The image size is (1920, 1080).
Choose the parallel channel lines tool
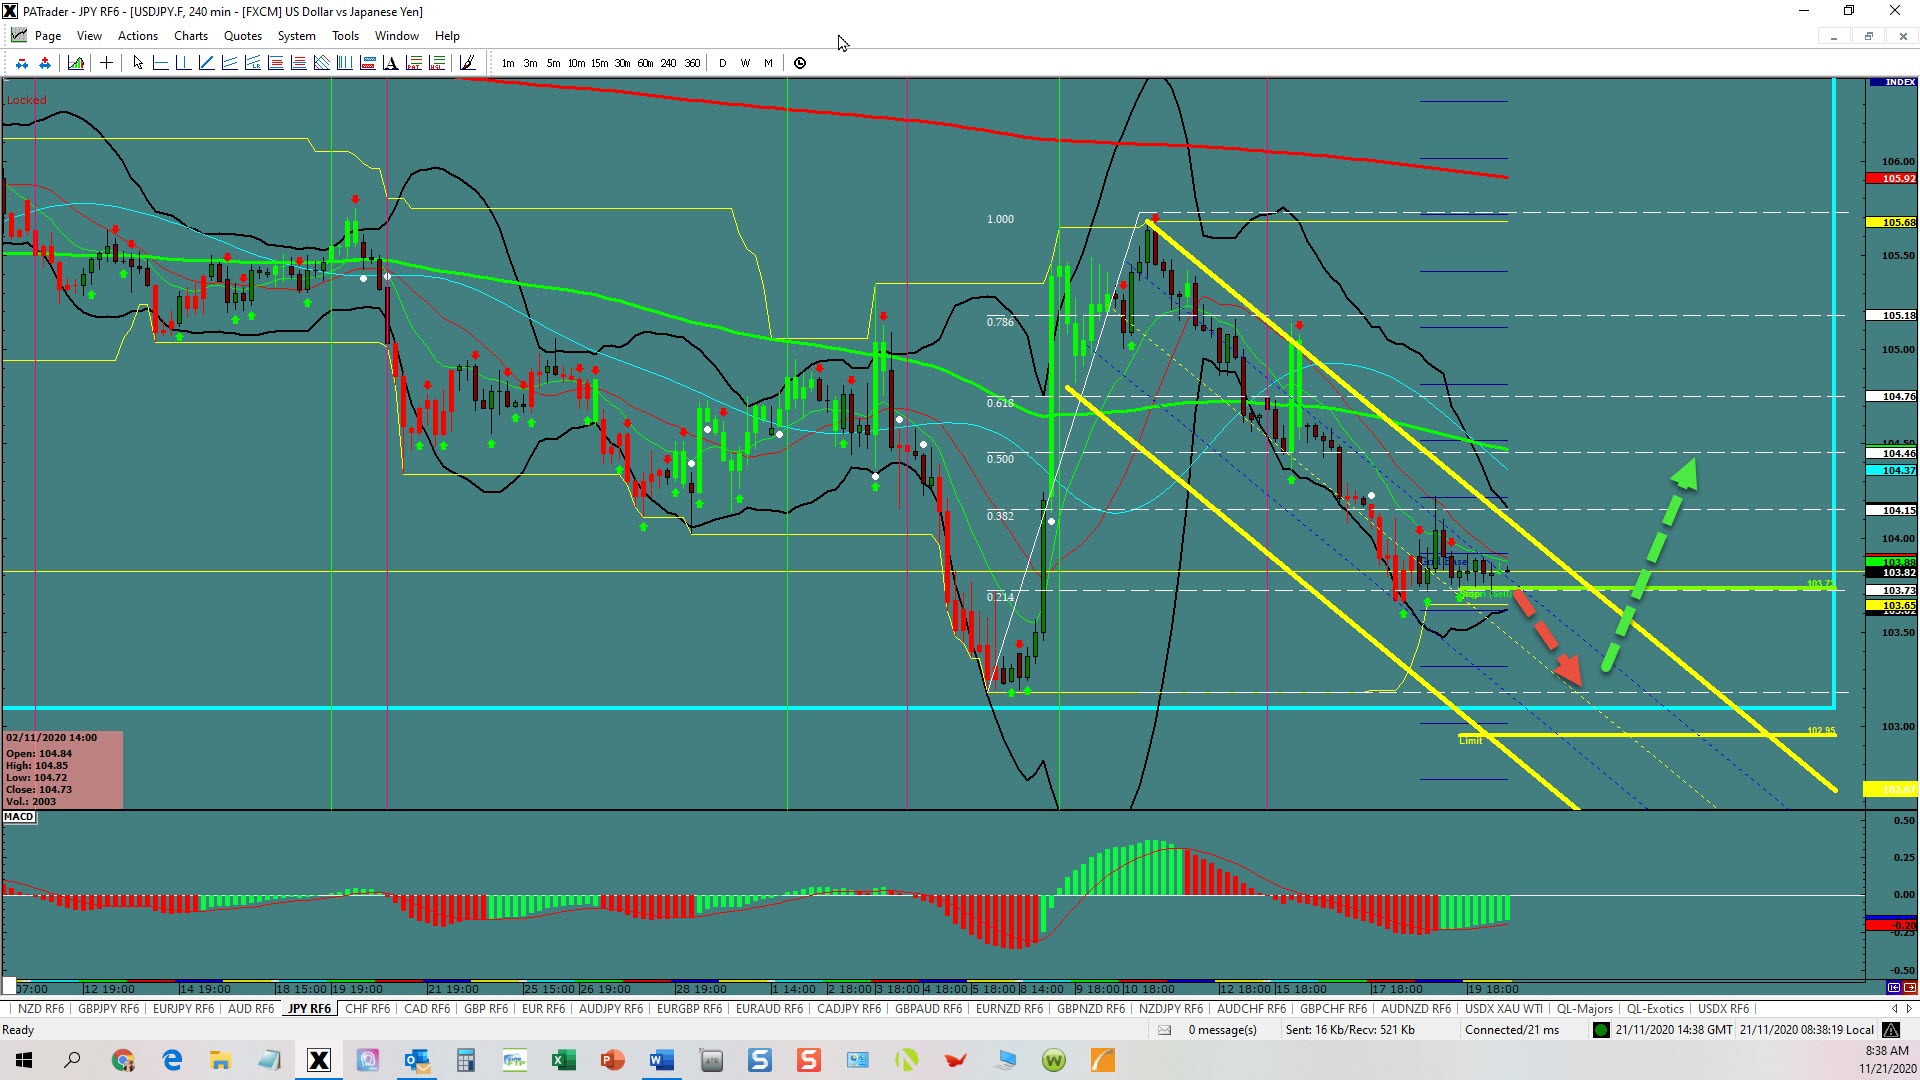230,63
